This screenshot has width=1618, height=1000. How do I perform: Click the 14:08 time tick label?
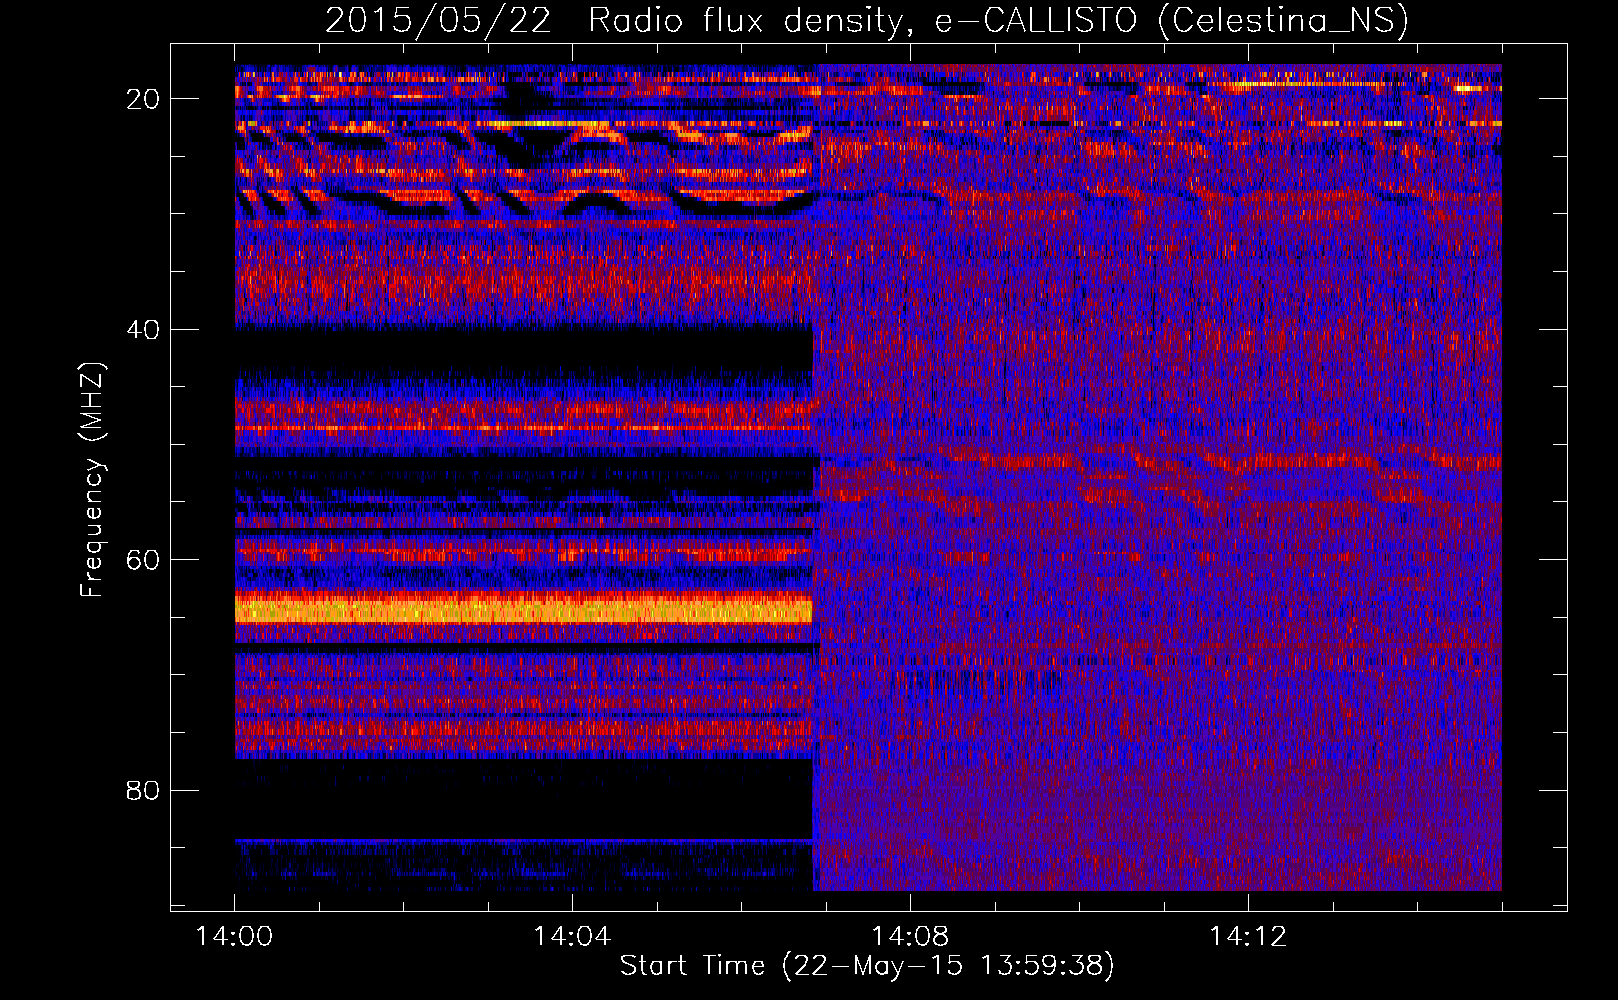(x=910, y=936)
